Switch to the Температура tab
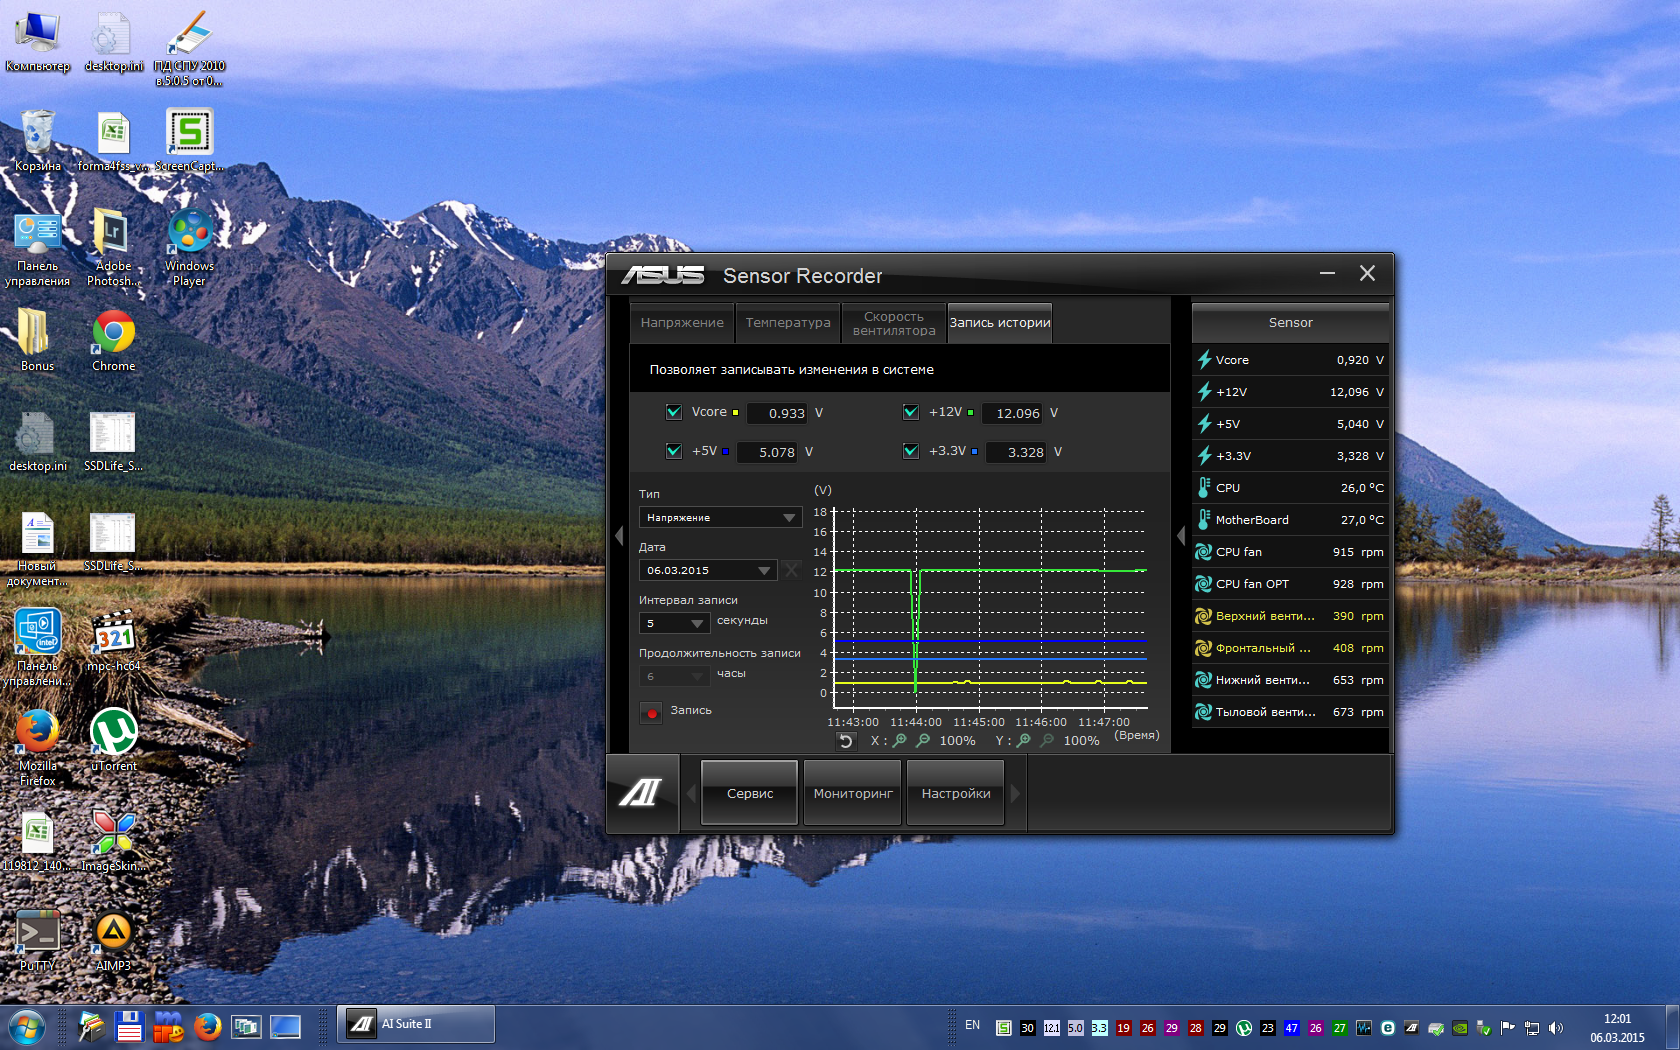The width and height of the screenshot is (1680, 1050). (x=788, y=323)
